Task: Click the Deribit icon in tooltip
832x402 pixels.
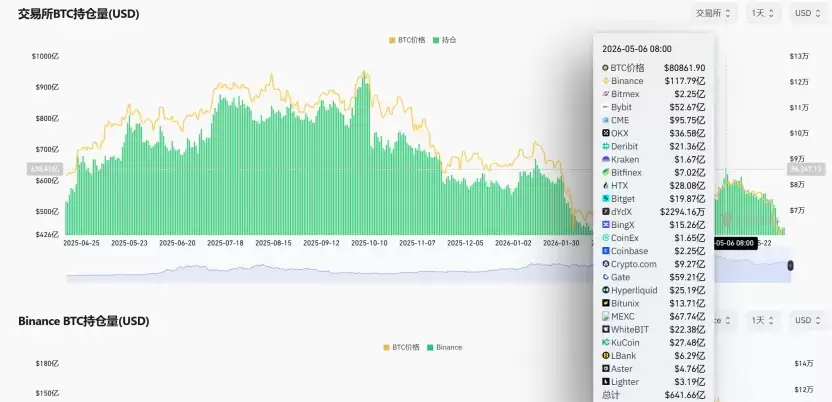Action: pos(605,146)
